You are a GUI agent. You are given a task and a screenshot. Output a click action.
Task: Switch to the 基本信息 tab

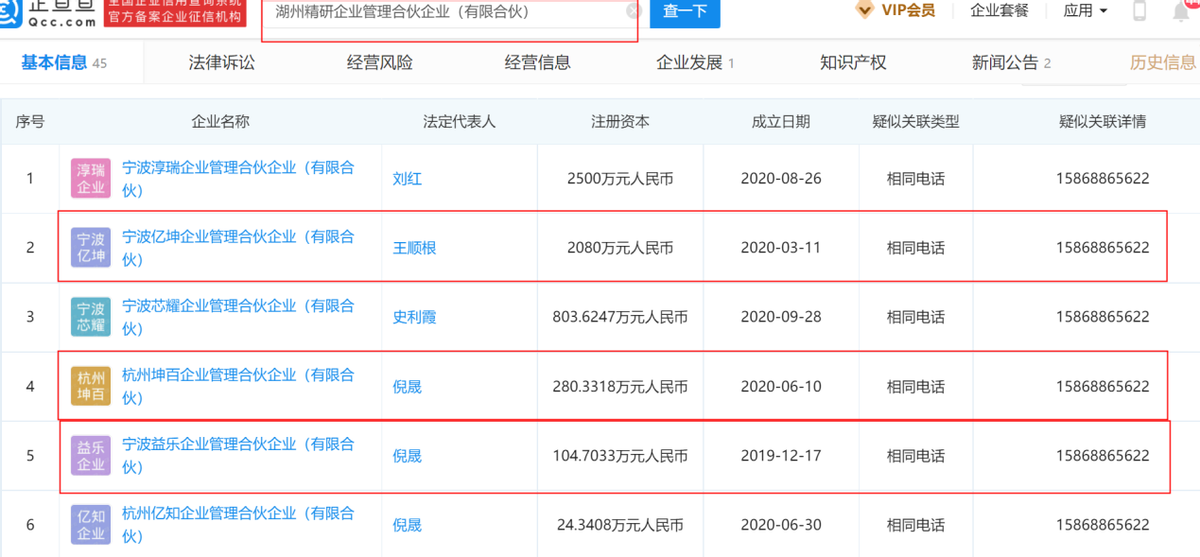click(x=64, y=62)
